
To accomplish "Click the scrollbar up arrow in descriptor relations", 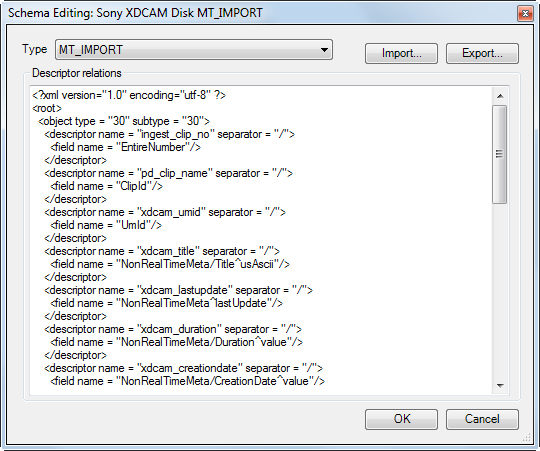I will 500,96.
